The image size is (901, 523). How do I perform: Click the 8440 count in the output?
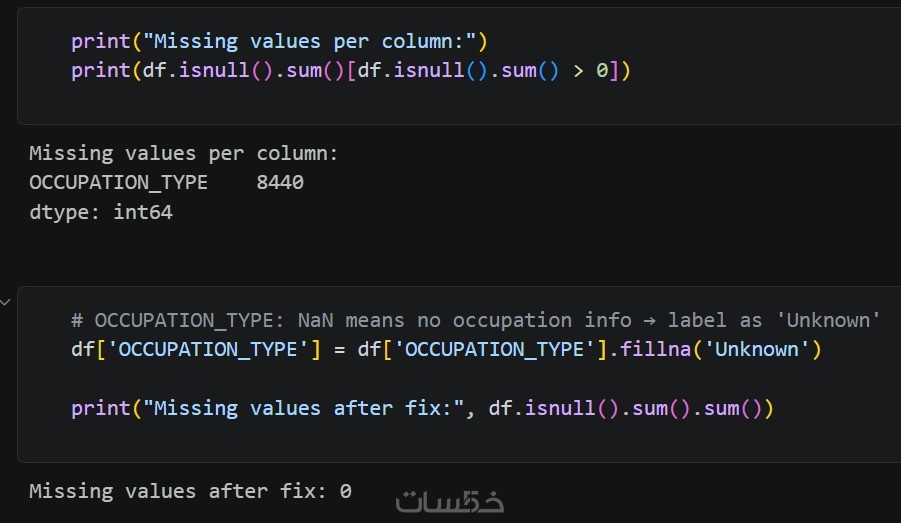point(280,183)
